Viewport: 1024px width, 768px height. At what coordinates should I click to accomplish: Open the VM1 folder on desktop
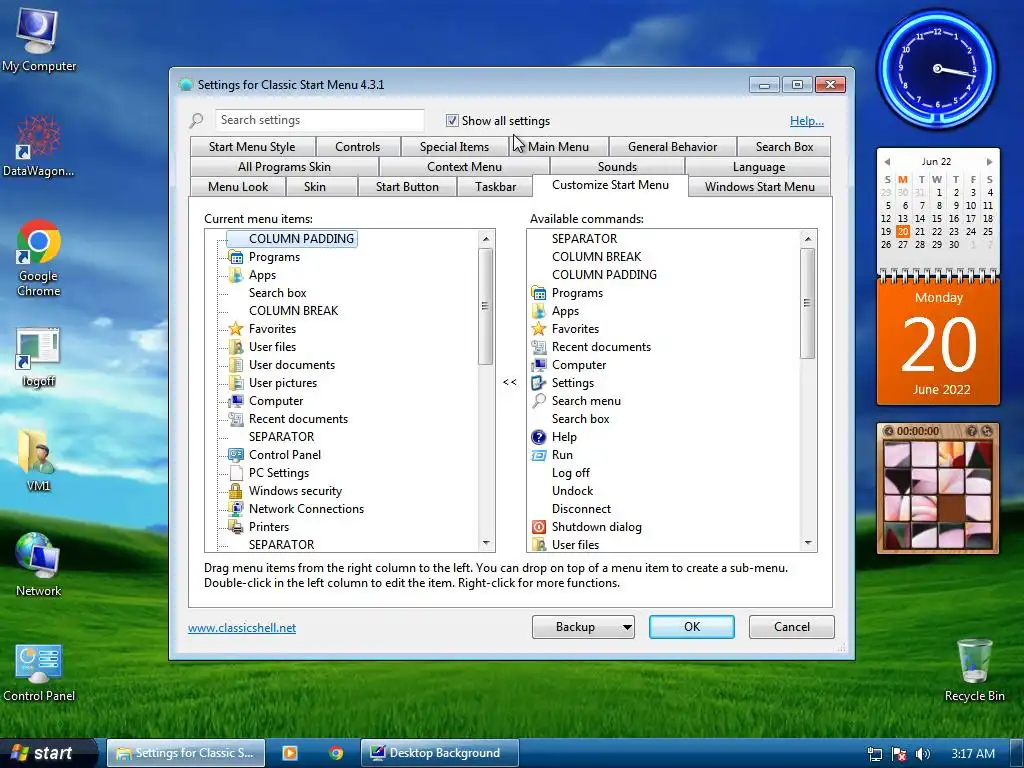(x=39, y=460)
